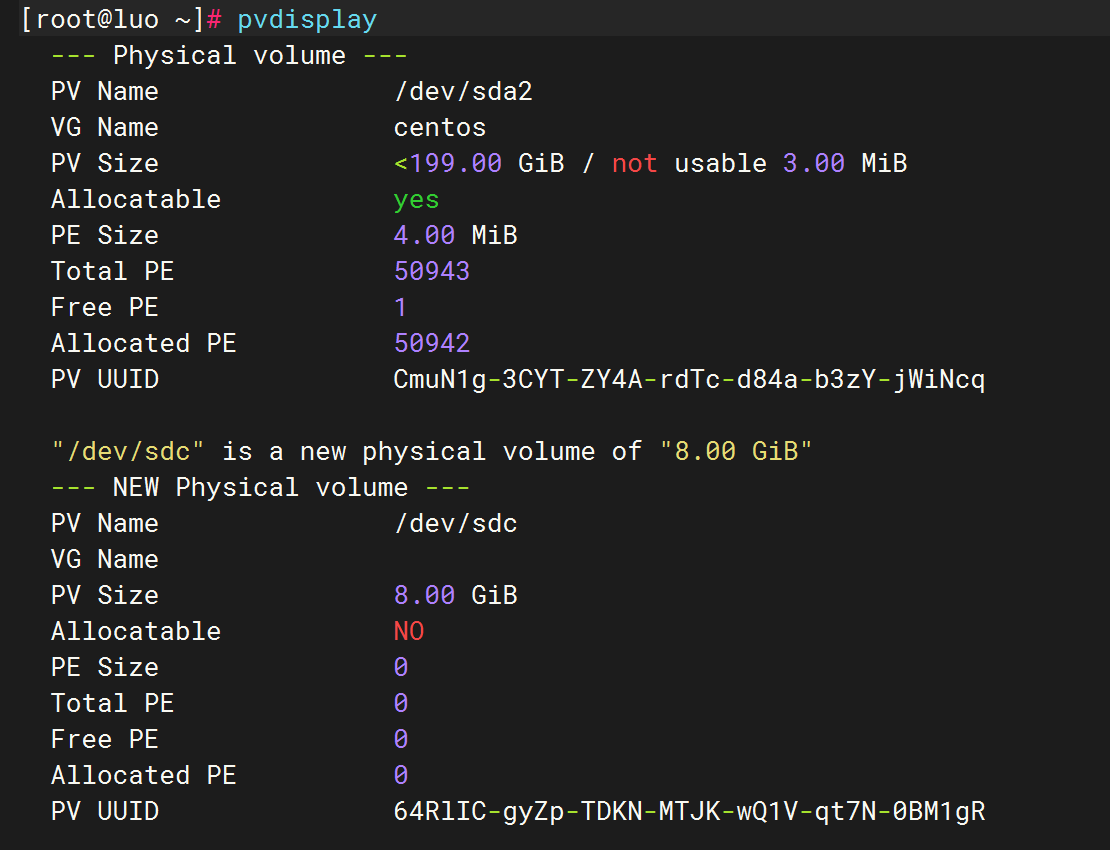Select the 8.00 GiB size for /dev/sdc

click(455, 595)
